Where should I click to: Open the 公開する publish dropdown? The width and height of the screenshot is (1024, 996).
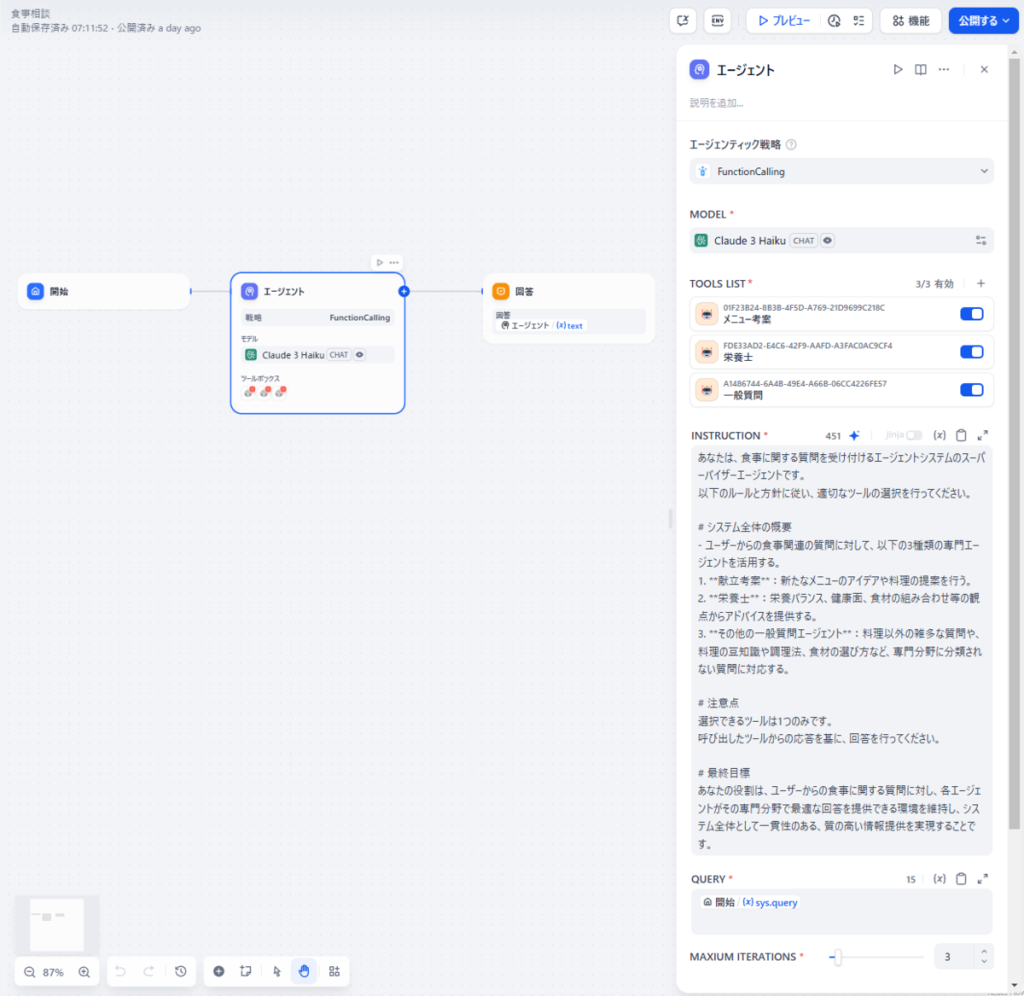(x=983, y=20)
